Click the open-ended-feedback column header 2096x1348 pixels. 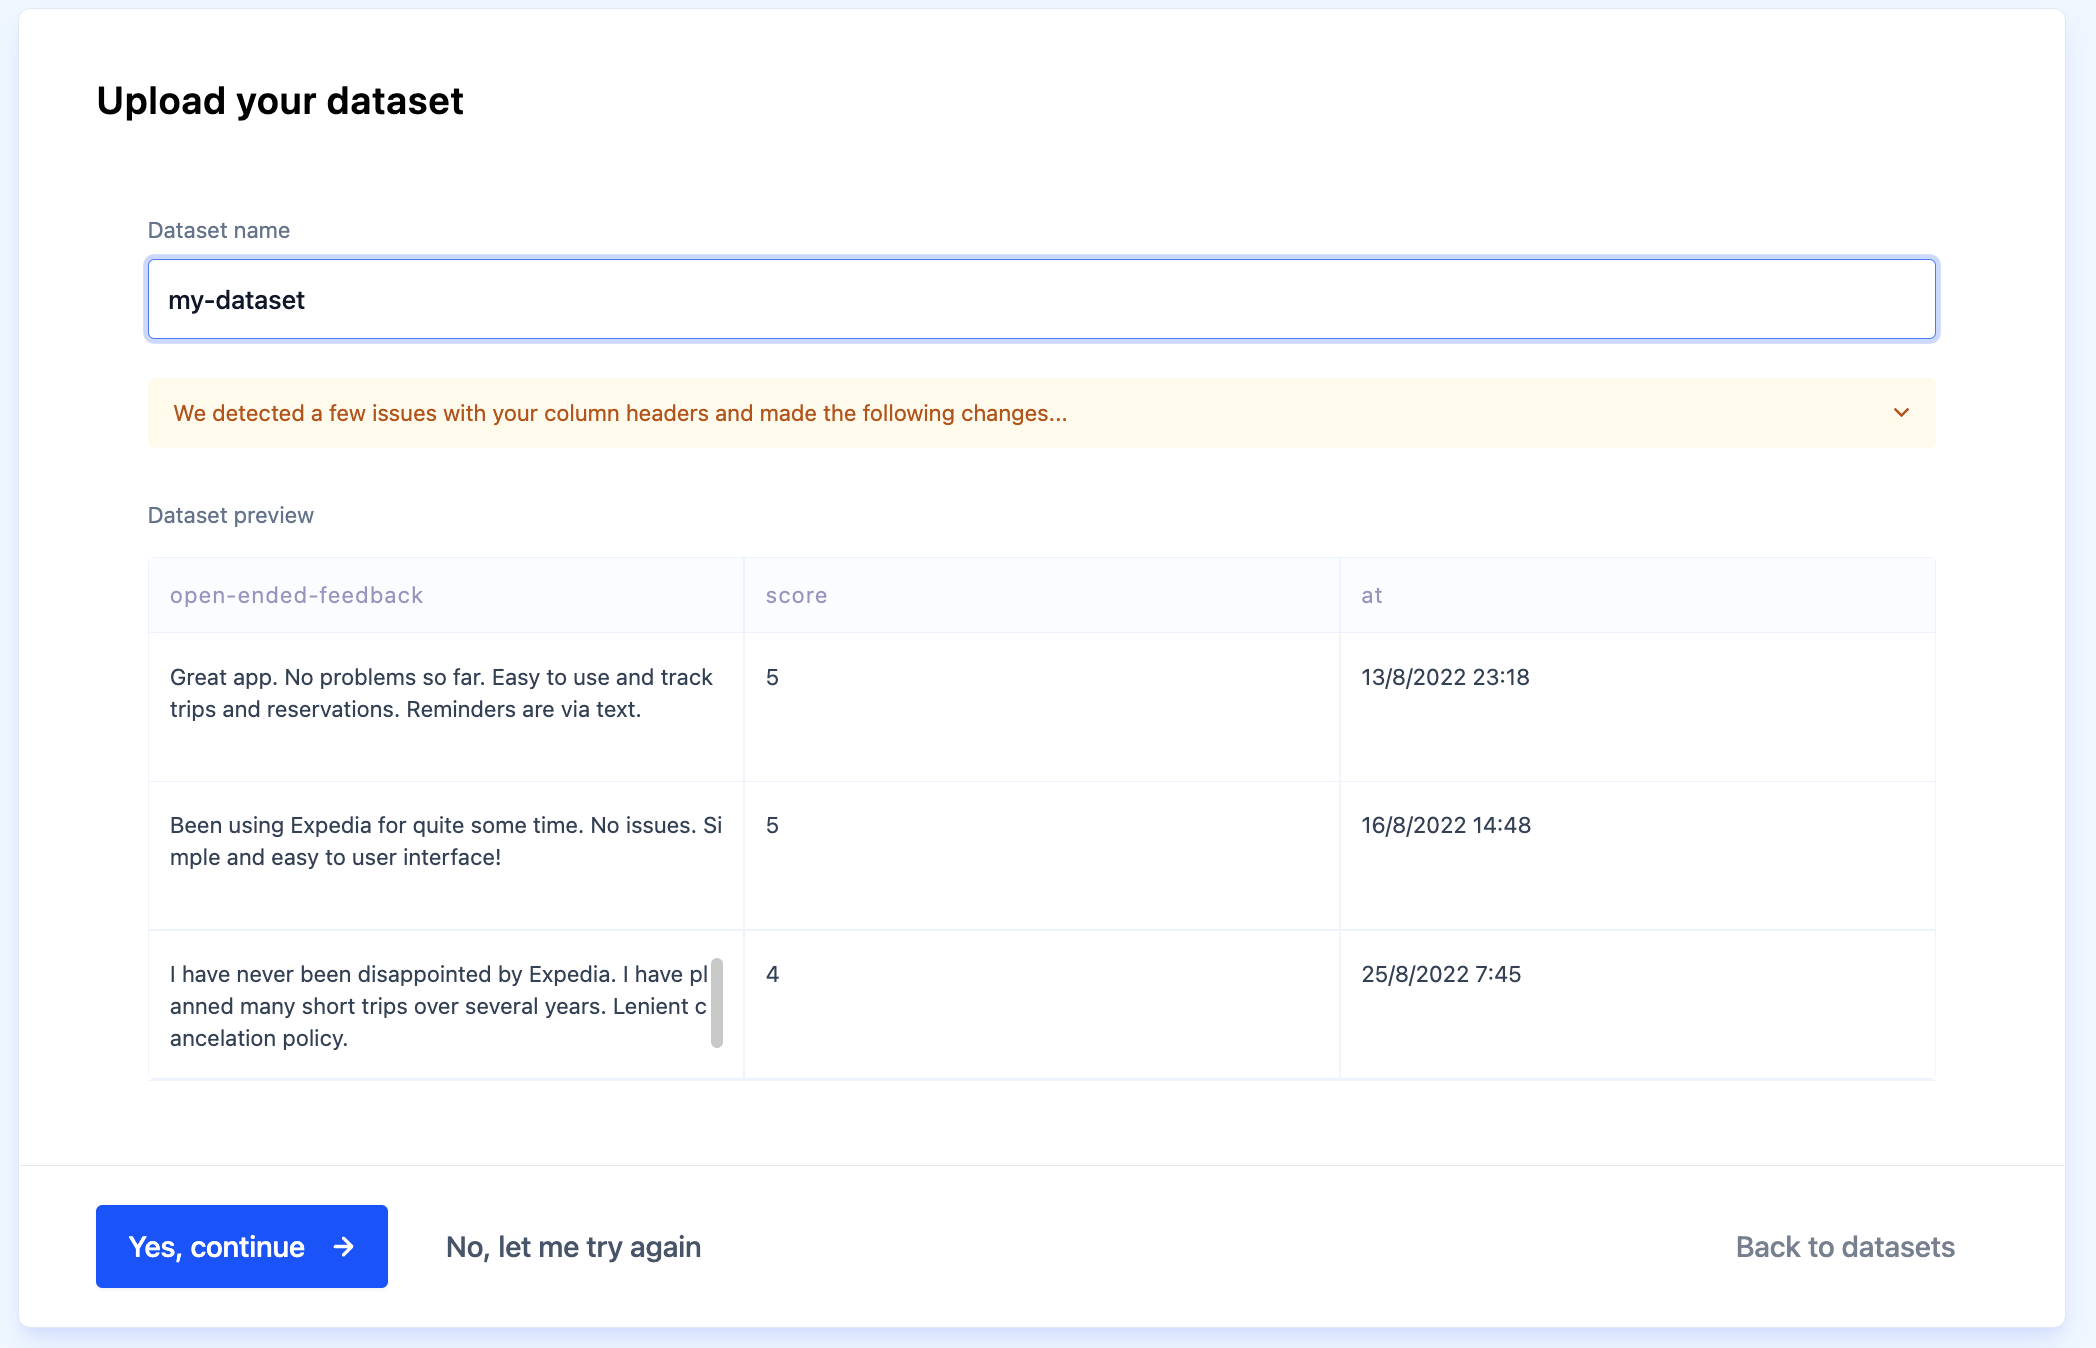point(296,595)
